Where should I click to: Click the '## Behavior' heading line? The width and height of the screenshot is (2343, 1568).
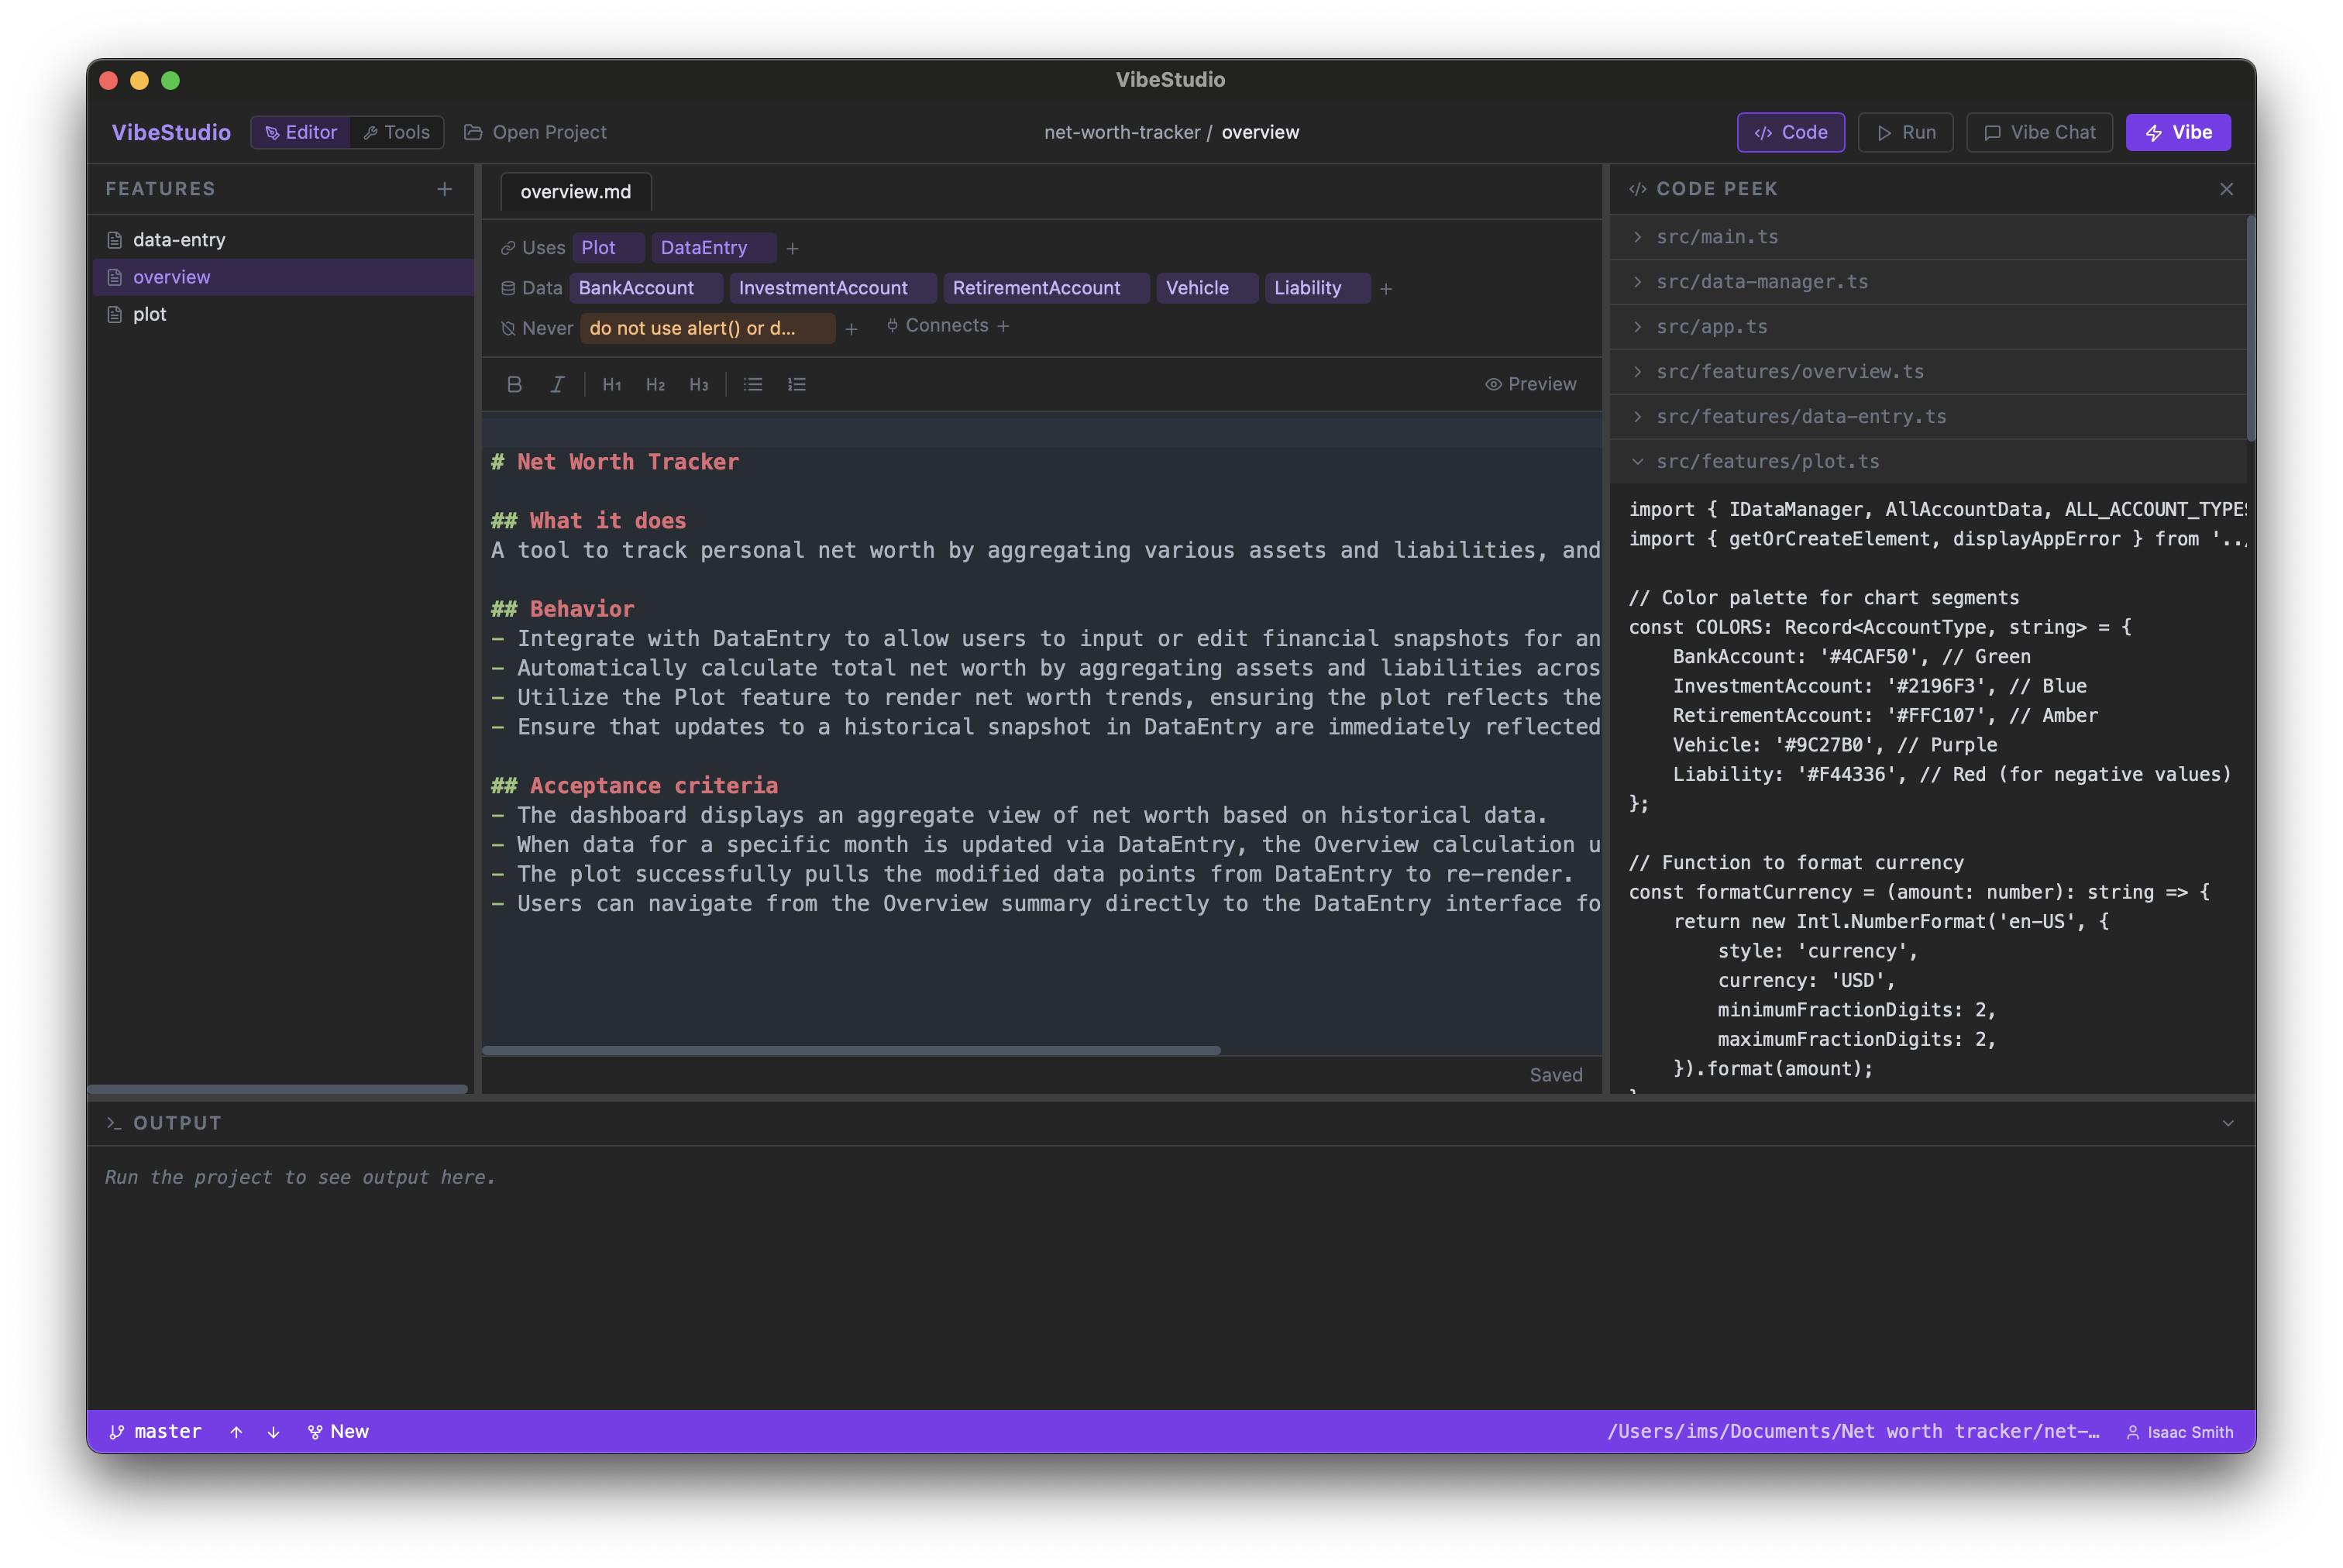click(x=562, y=609)
